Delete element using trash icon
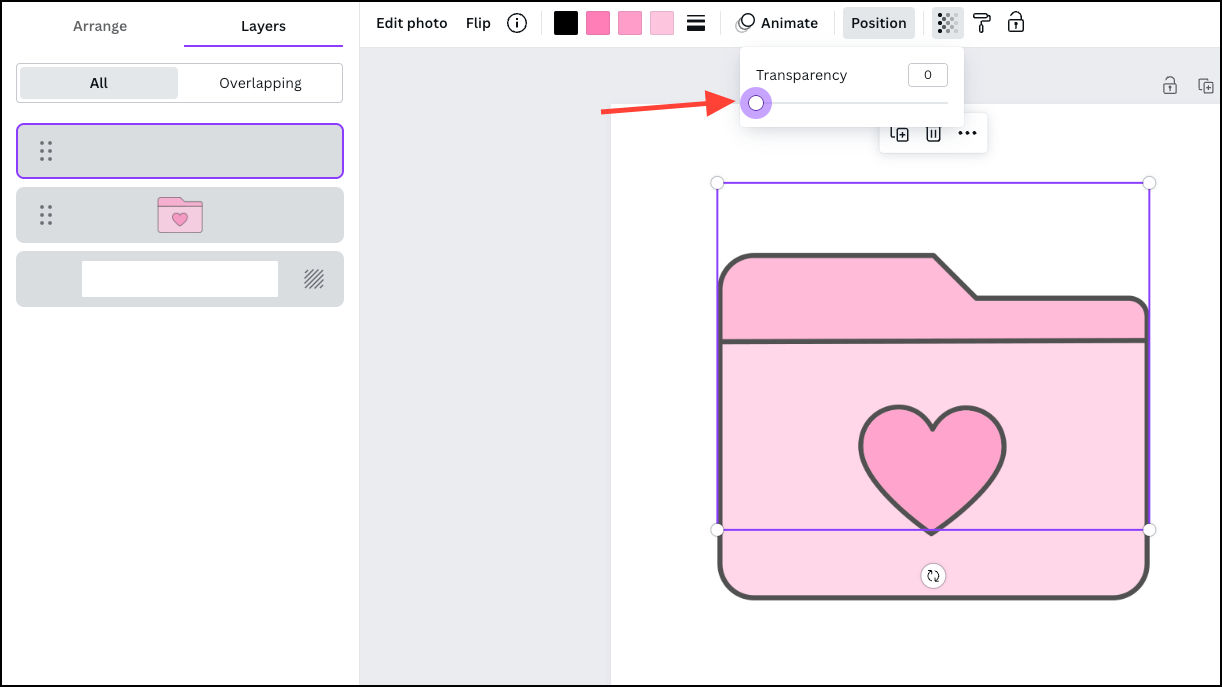1222x687 pixels. [x=933, y=133]
